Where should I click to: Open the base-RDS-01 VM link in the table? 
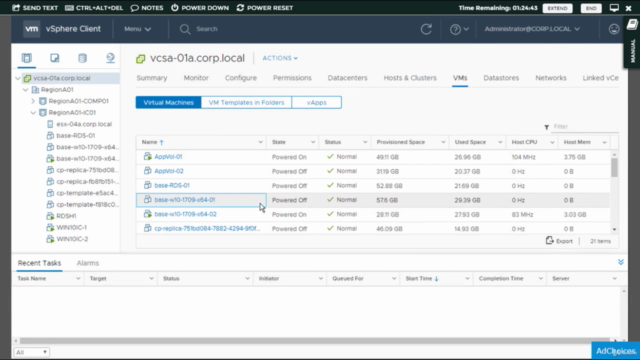pos(172,185)
